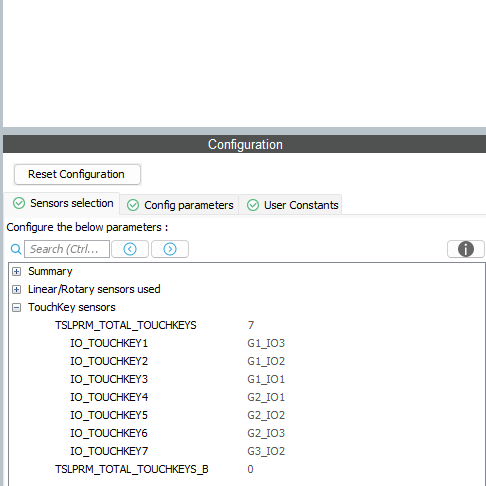Select the IO_TOUCHKEY4 row label
Viewport: 486px width, 486px height.
[109, 397]
